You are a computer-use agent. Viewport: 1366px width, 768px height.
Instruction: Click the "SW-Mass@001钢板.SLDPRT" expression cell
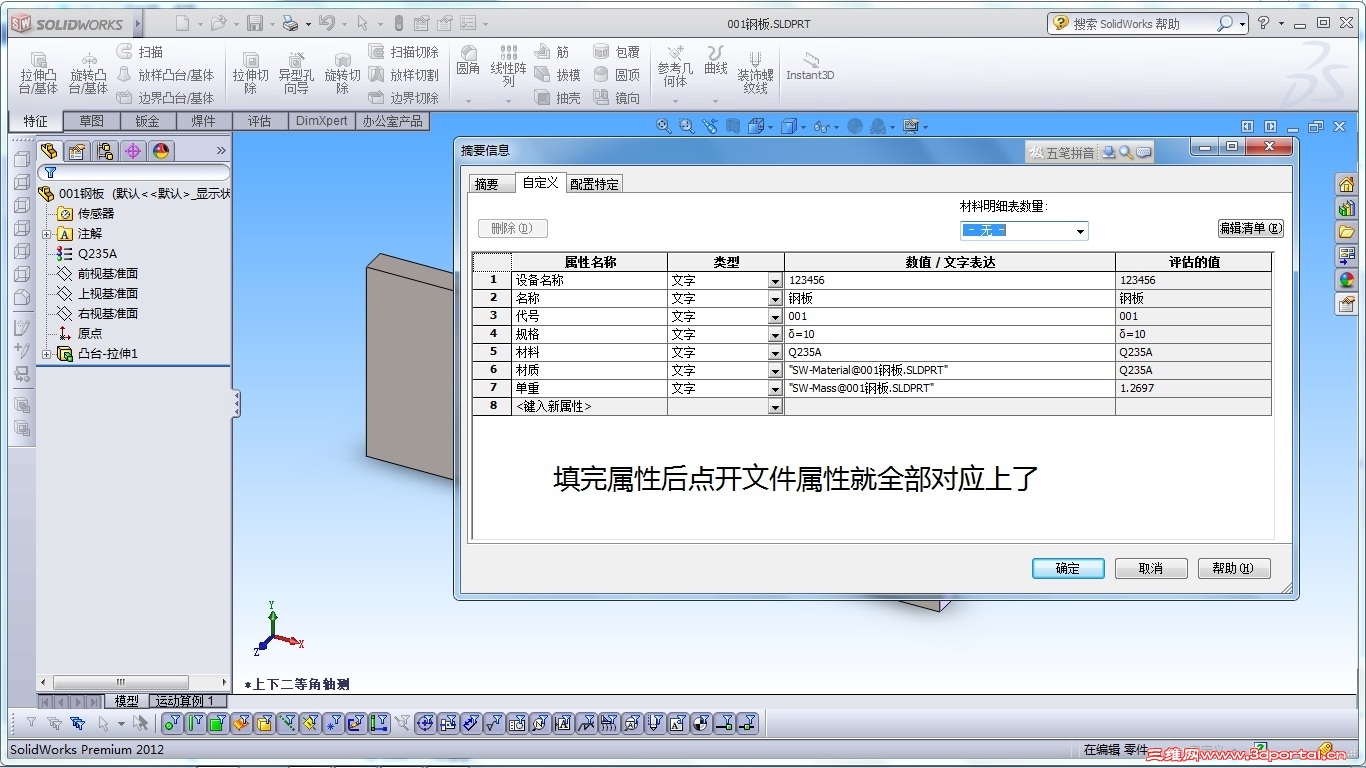tap(950, 389)
